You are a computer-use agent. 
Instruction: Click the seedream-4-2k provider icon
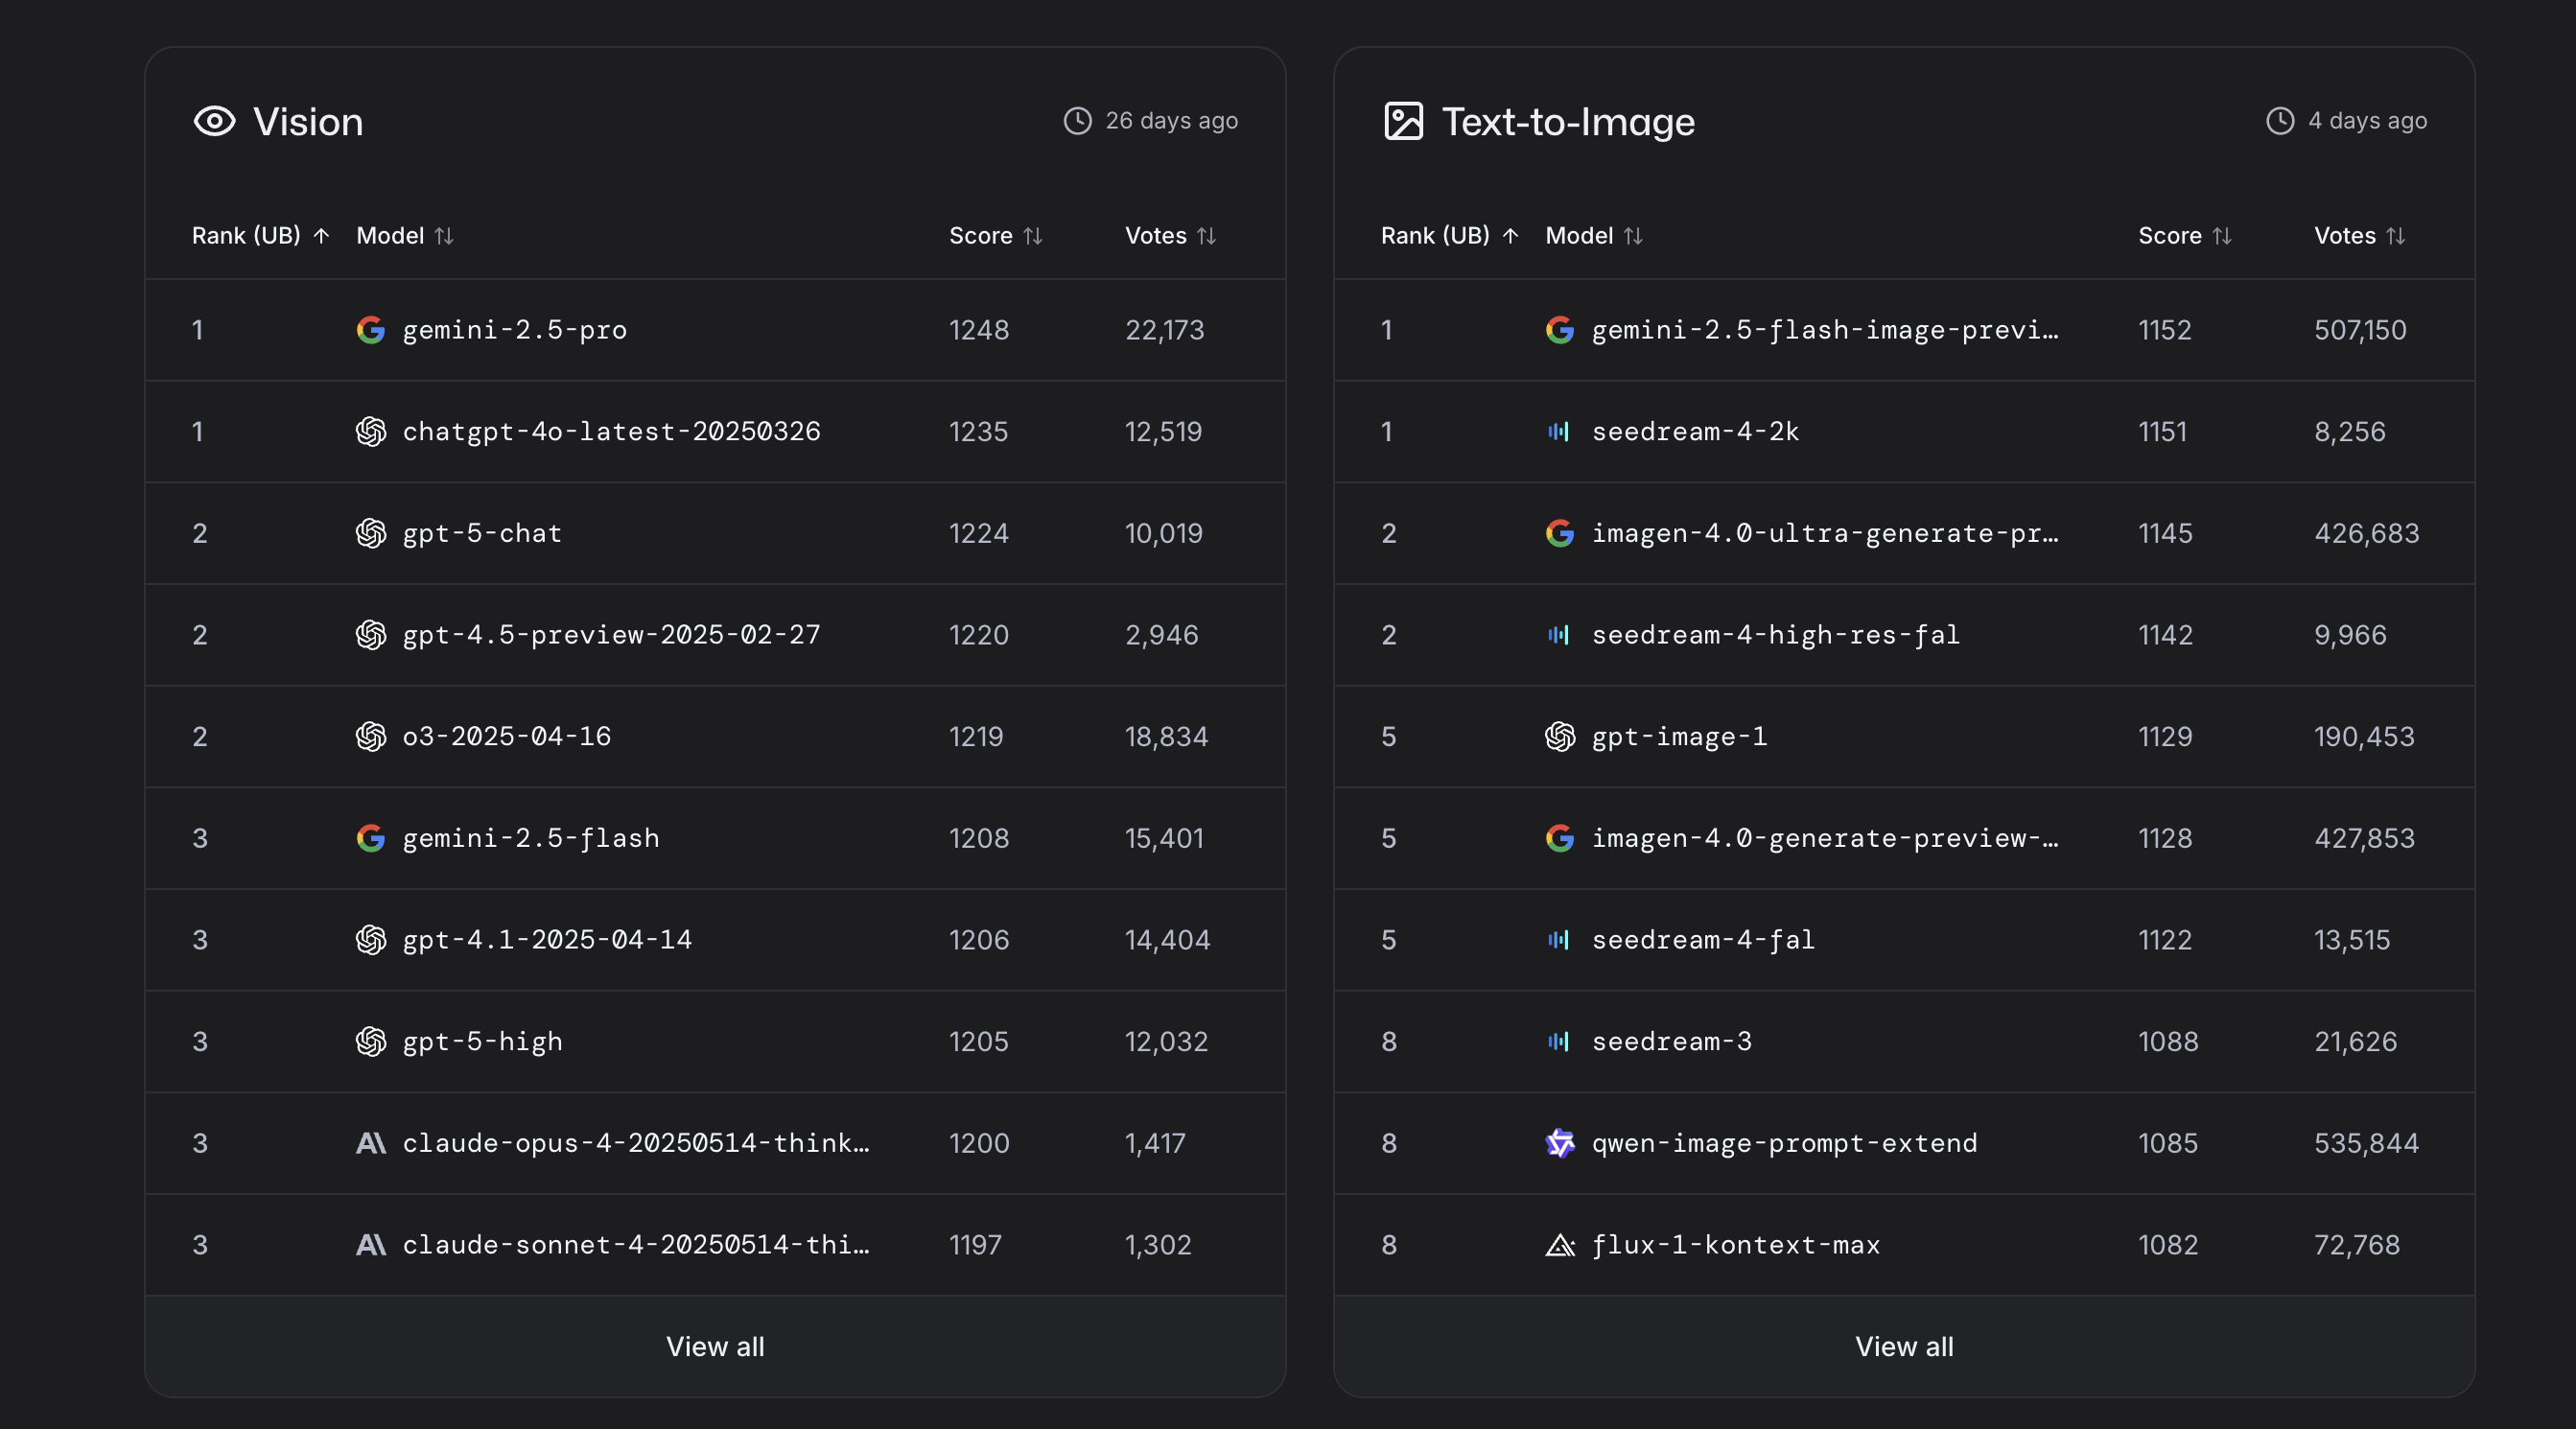click(1558, 431)
